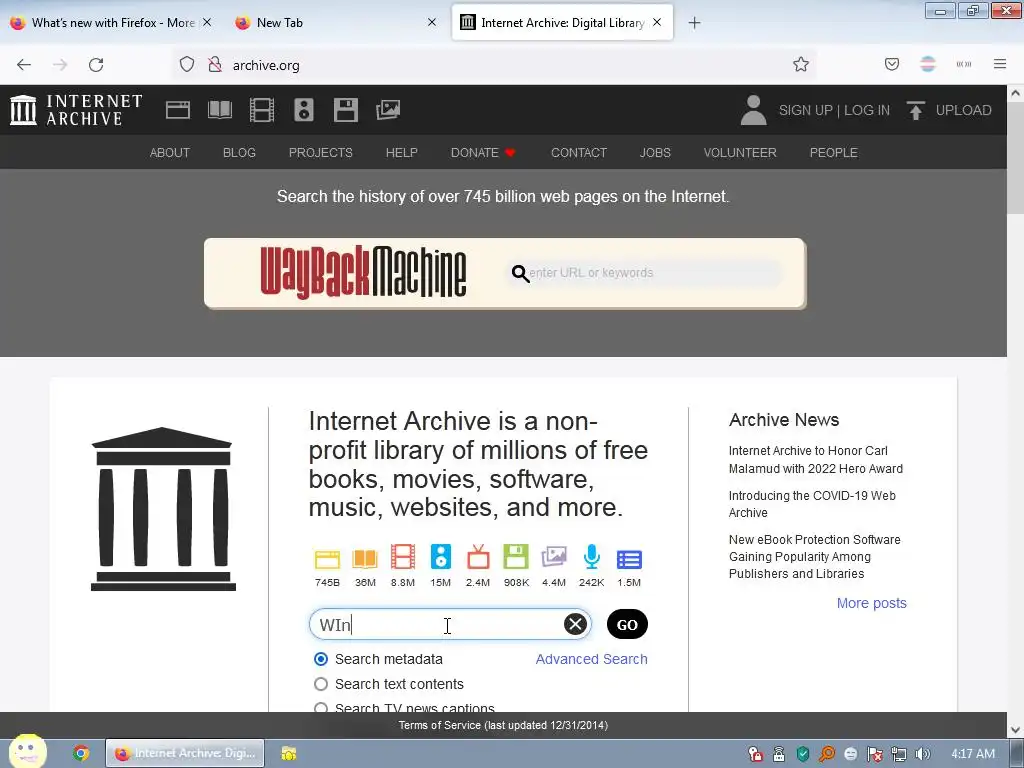Open the Video film icon in top navigation
1024x768 pixels.
pyautogui.click(x=262, y=110)
